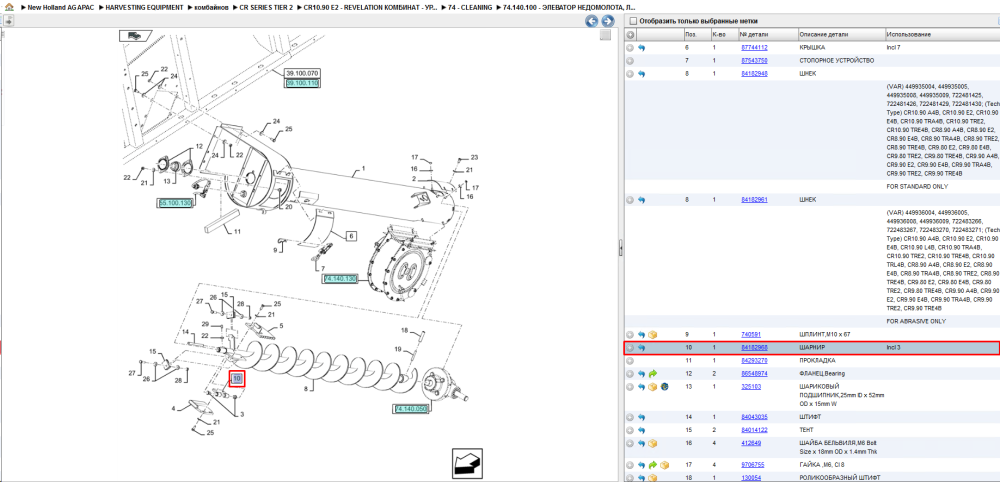
Task: Click green arrow icon for part 9706755
Action: [x=652, y=465]
